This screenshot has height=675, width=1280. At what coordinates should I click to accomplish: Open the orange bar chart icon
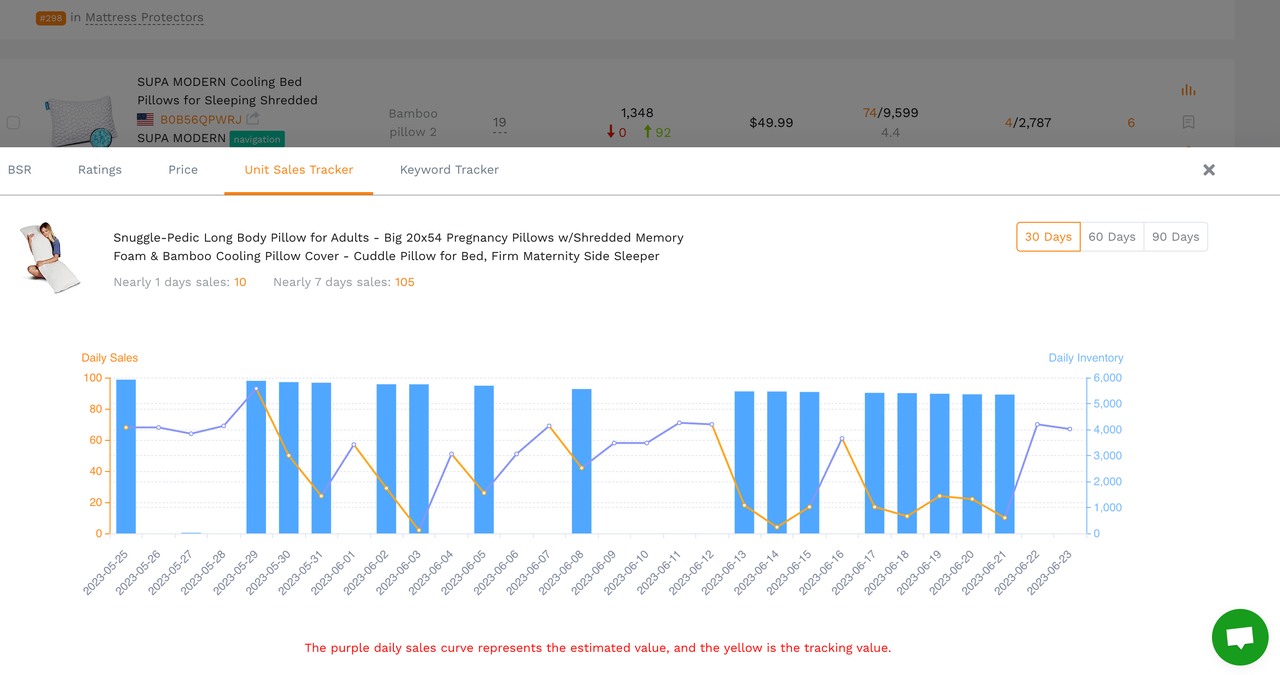click(1188, 90)
